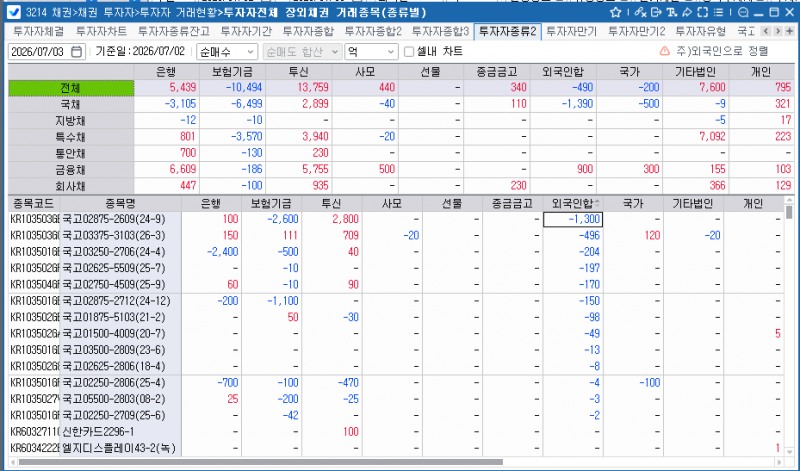Click the 13,759 투신 total cell
The image size is (800, 471).
[299, 88]
